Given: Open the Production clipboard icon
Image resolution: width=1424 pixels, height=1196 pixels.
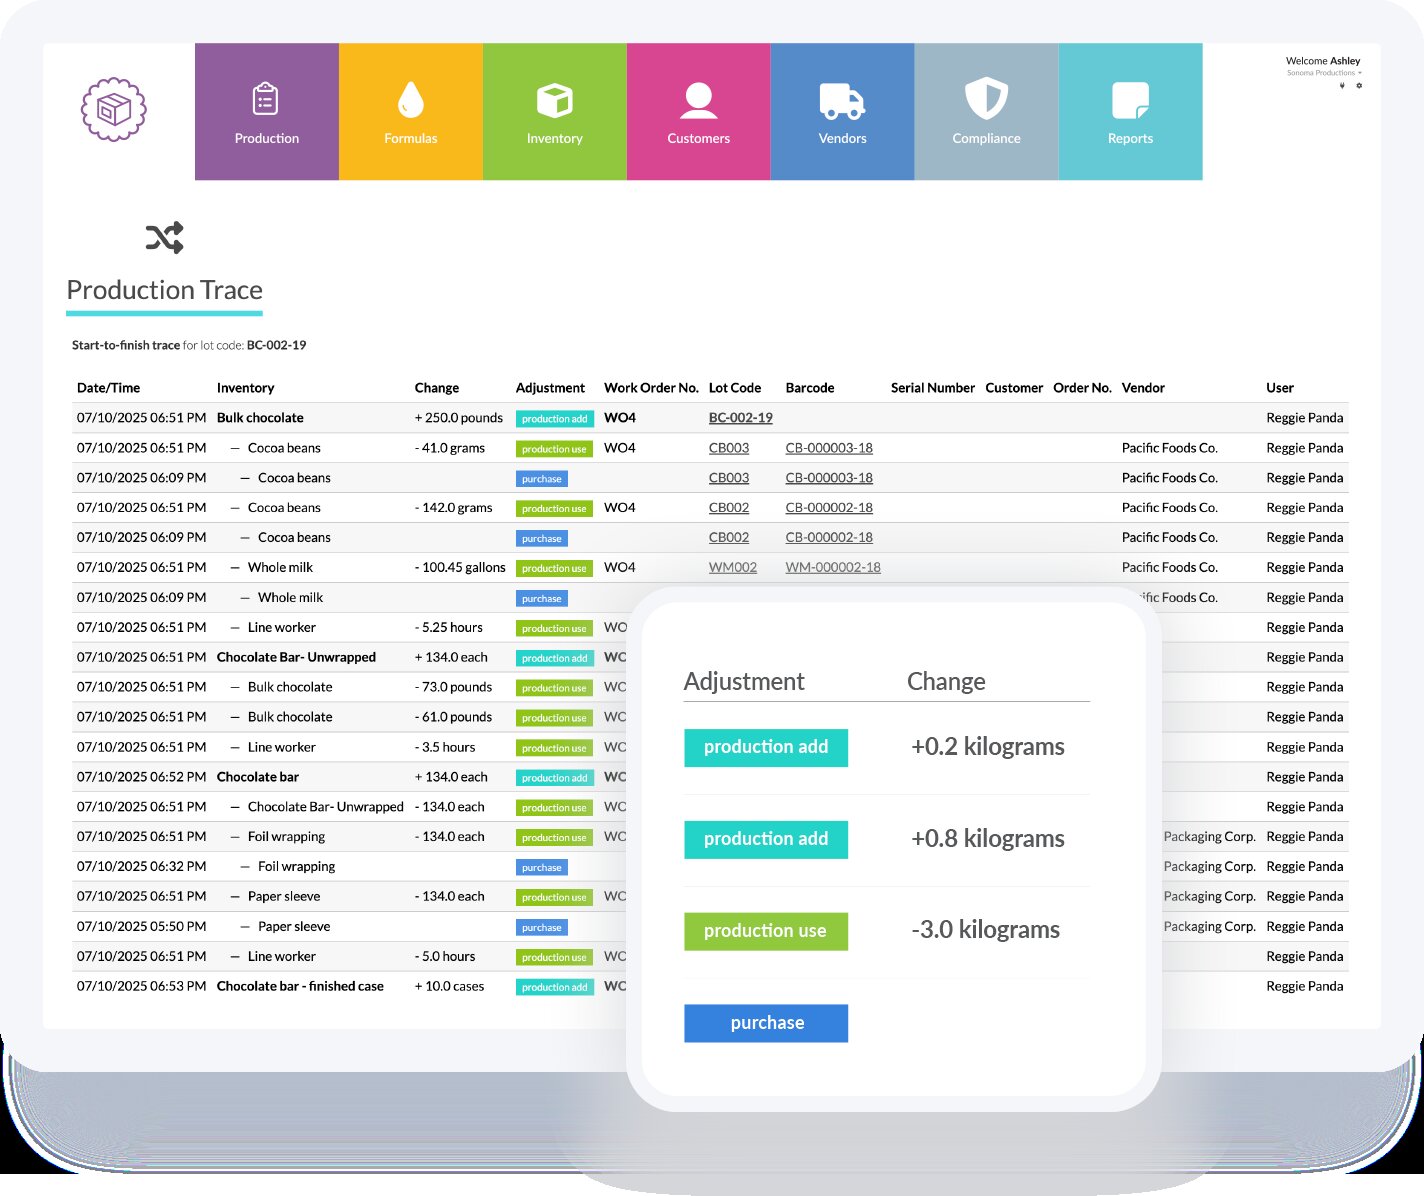Looking at the screenshot, I should coord(266,100).
